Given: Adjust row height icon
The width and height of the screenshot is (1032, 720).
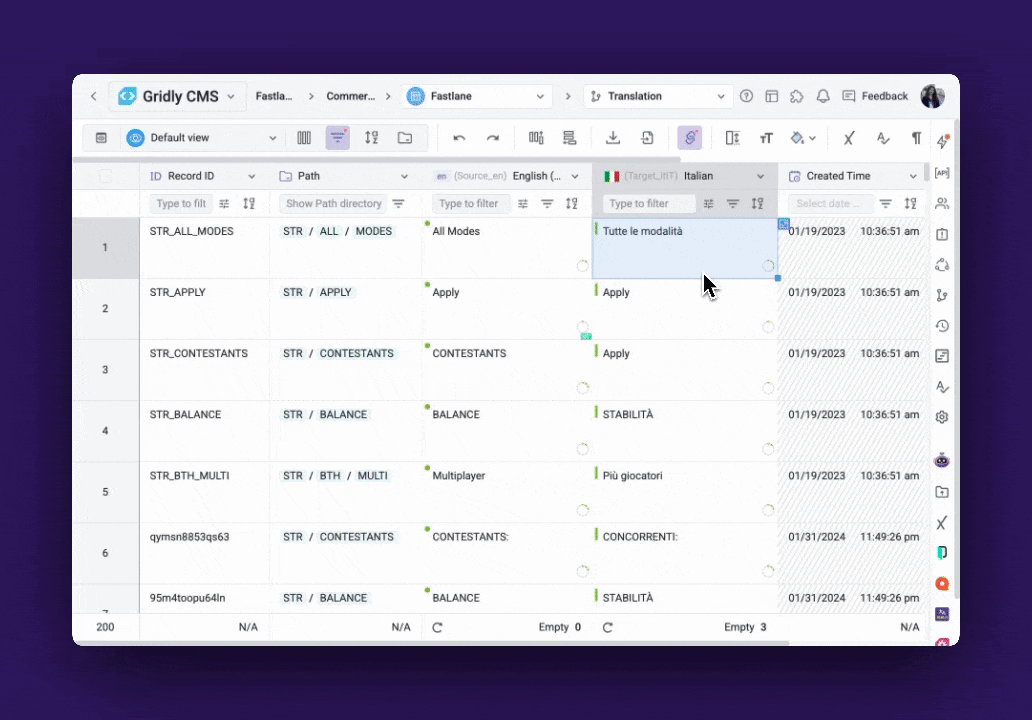Looking at the screenshot, I should tap(733, 138).
